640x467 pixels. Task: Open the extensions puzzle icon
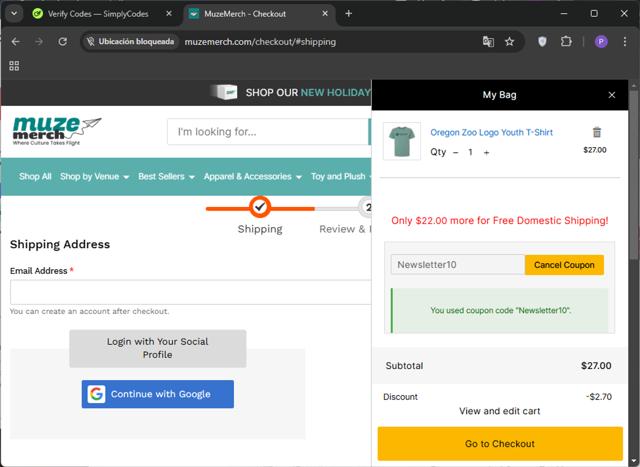566,42
